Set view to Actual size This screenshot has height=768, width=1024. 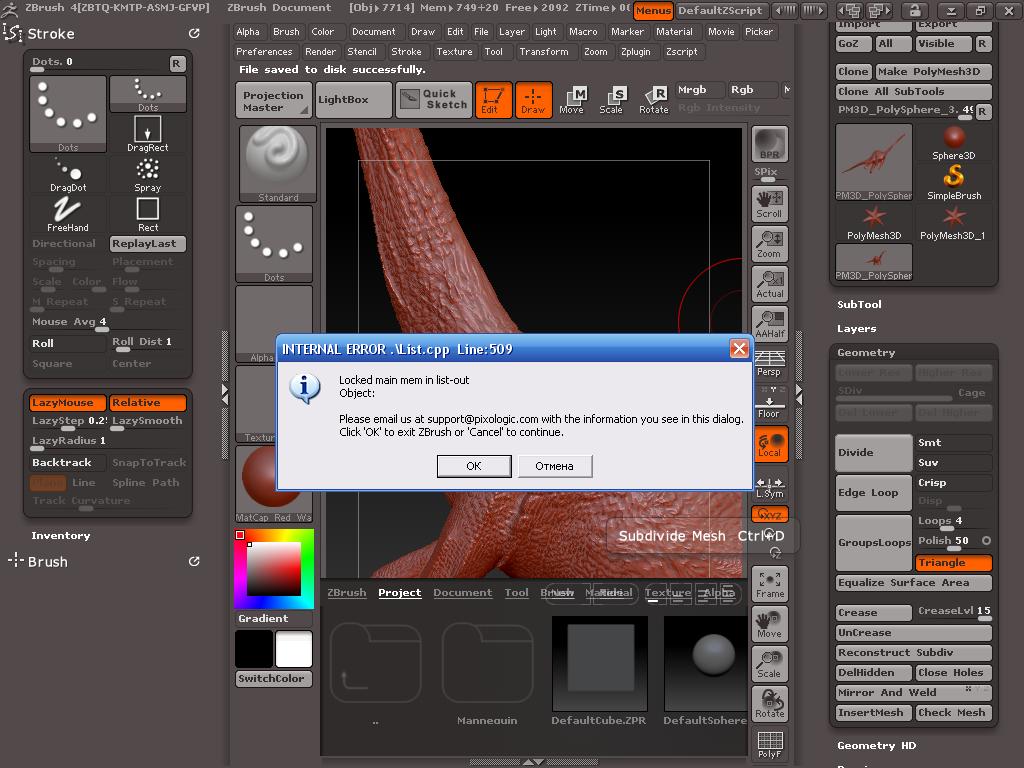point(769,283)
